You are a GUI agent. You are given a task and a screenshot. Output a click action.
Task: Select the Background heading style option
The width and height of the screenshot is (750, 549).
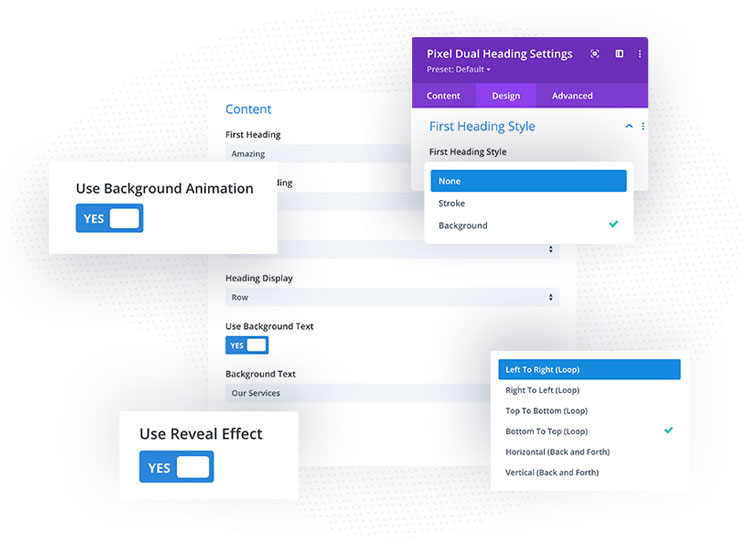pos(529,225)
